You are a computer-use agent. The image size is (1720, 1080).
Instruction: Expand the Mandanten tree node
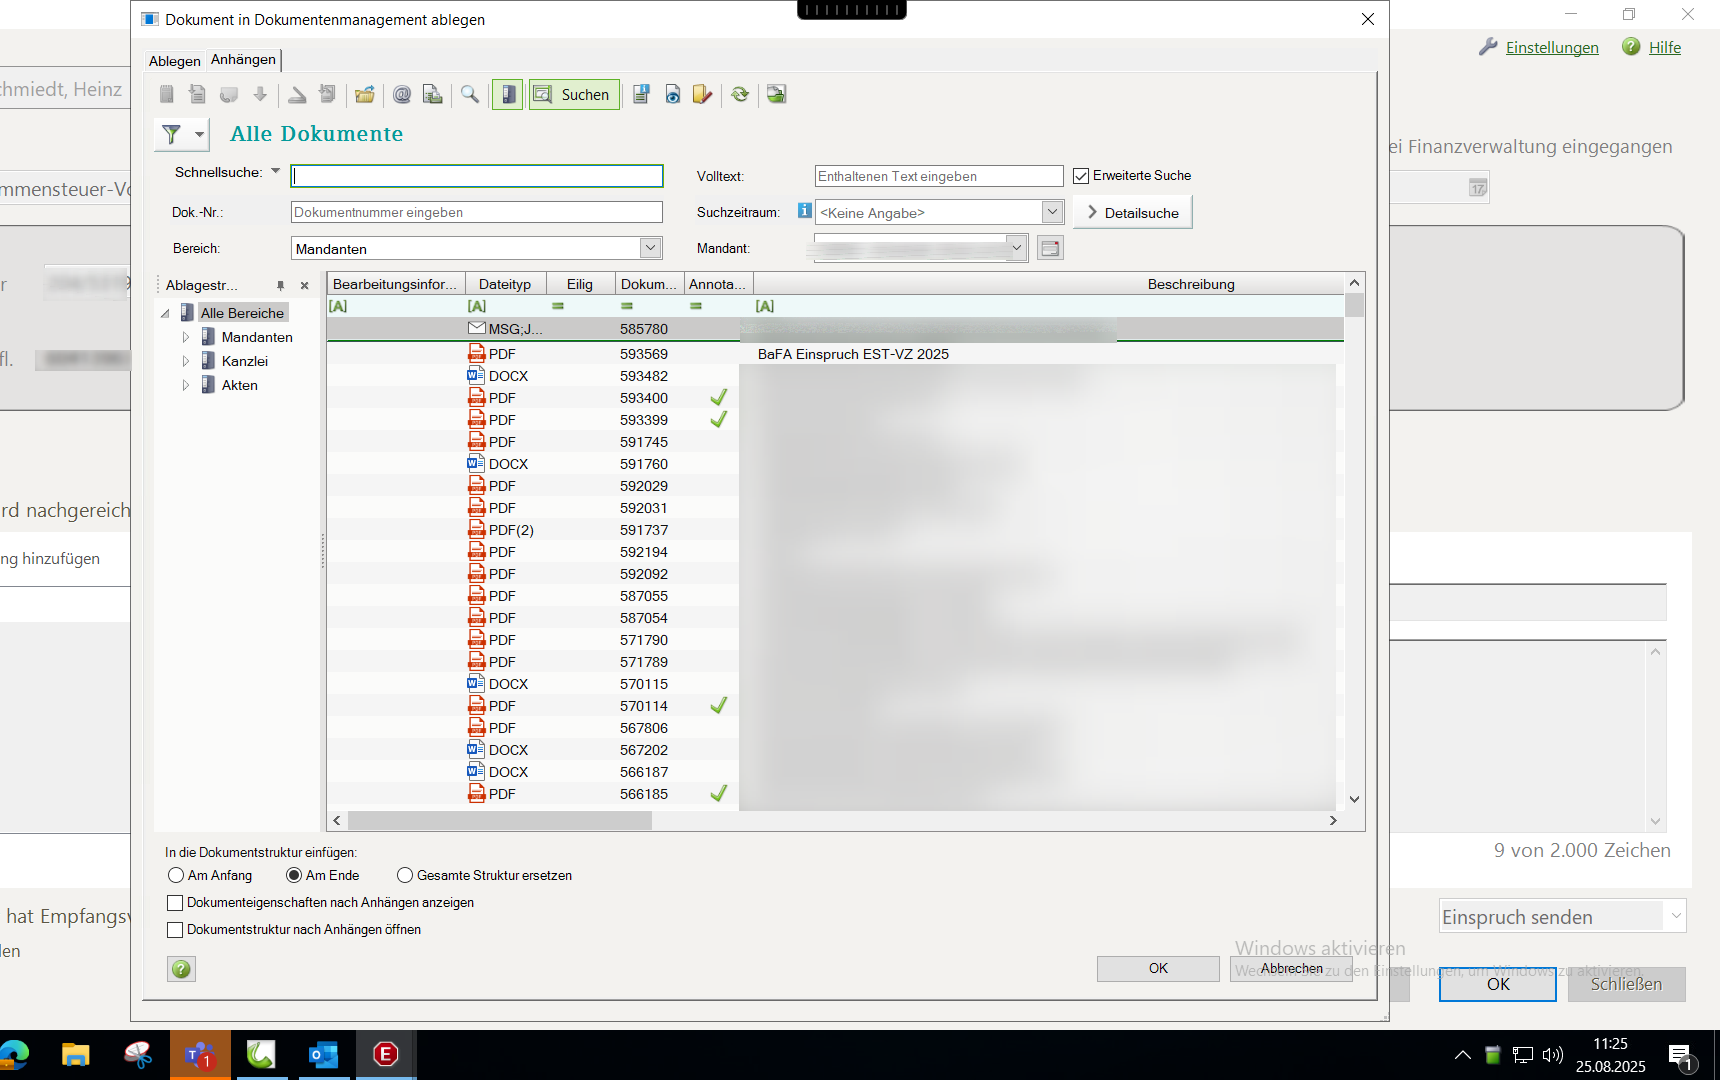pos(186,338)
